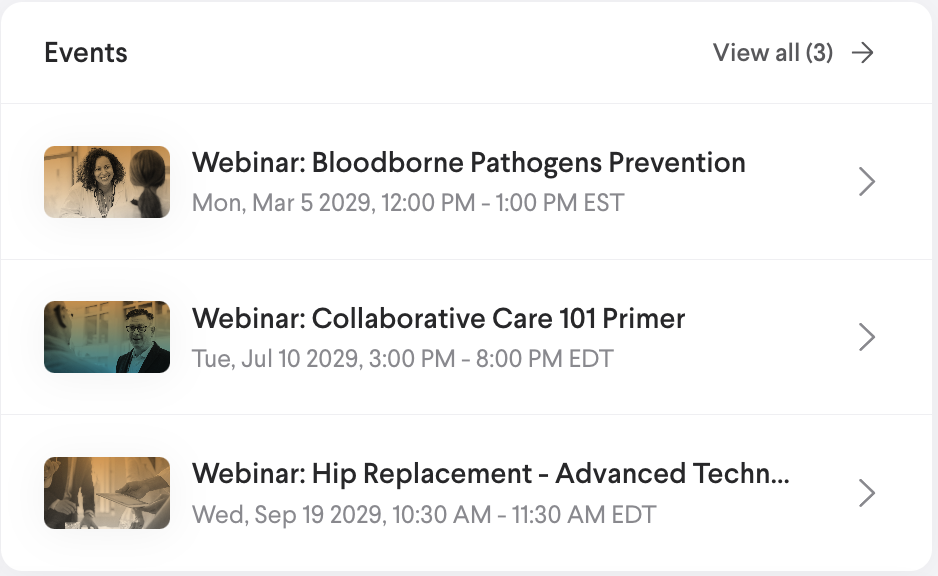The height and width of the screenshot is (576, 938).
Task: Click the Mon, Mar 5 2029 date line
Action: 407,203
